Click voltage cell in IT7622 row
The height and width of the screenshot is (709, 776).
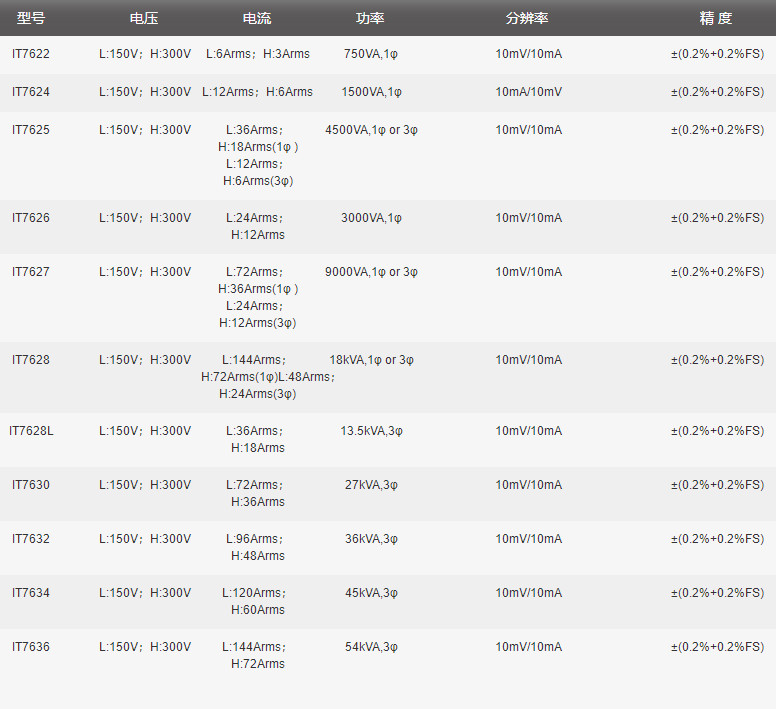[x=145, y=54]
